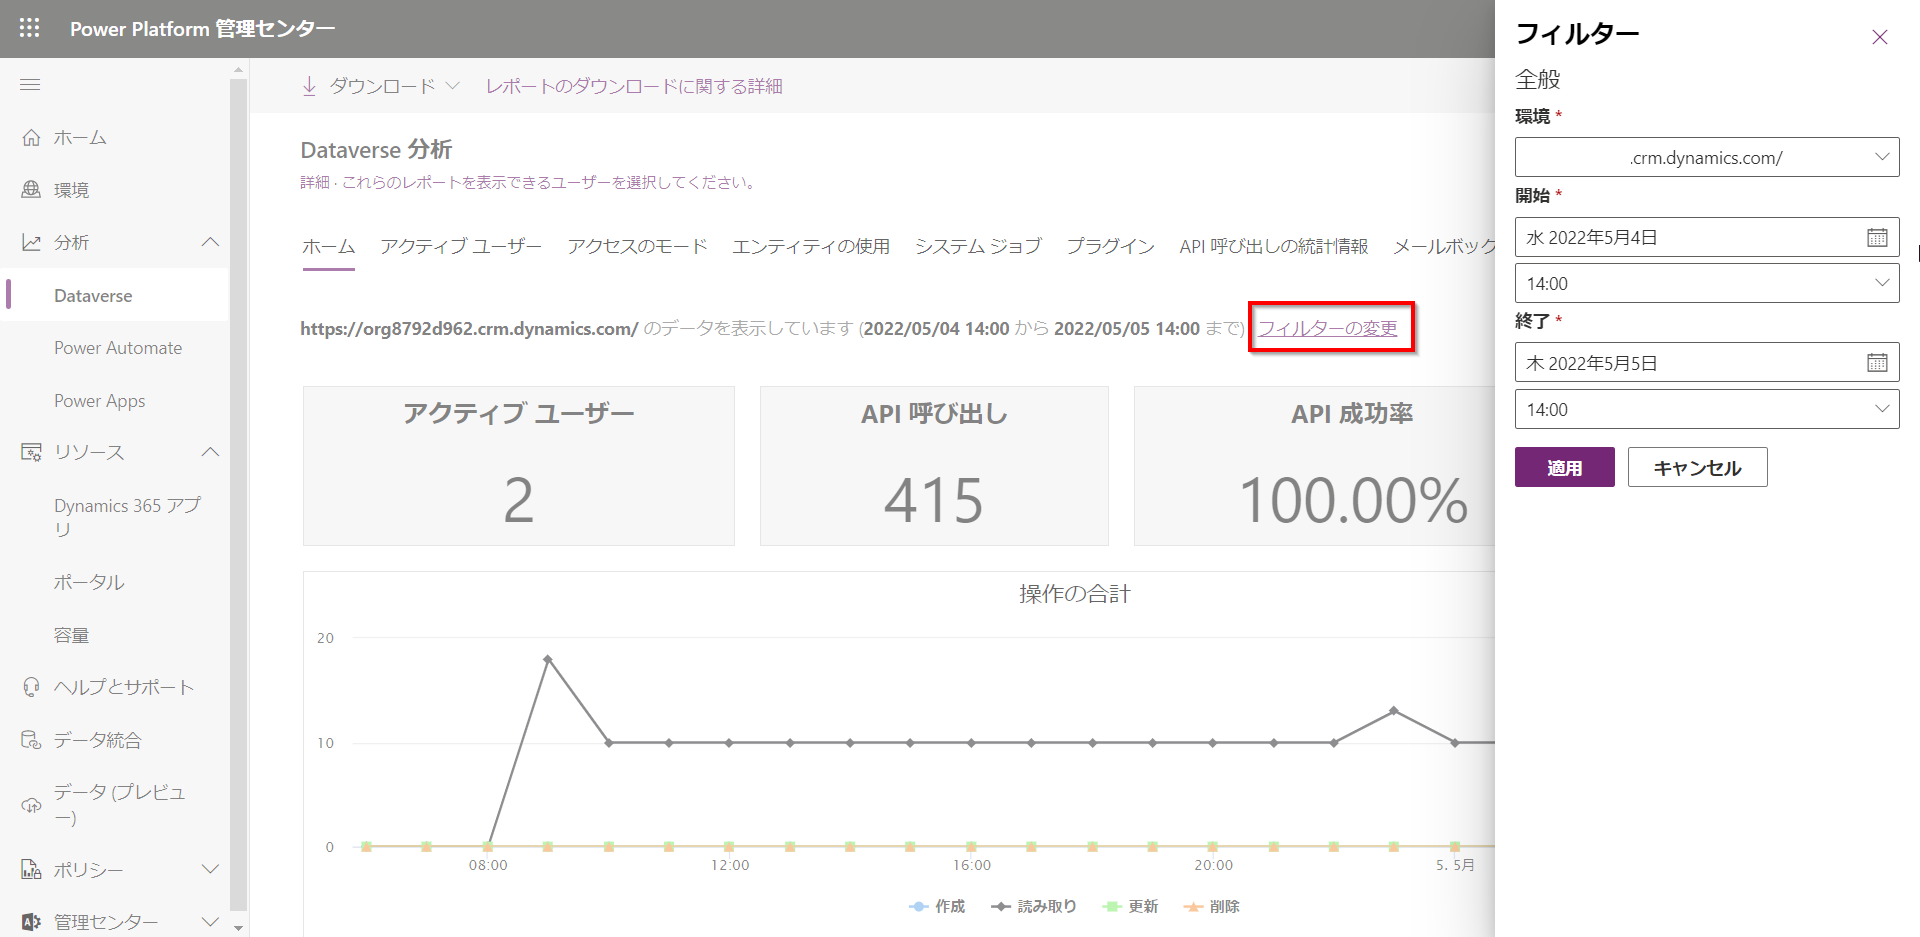Switch to the Entity Usage tab

810,246
